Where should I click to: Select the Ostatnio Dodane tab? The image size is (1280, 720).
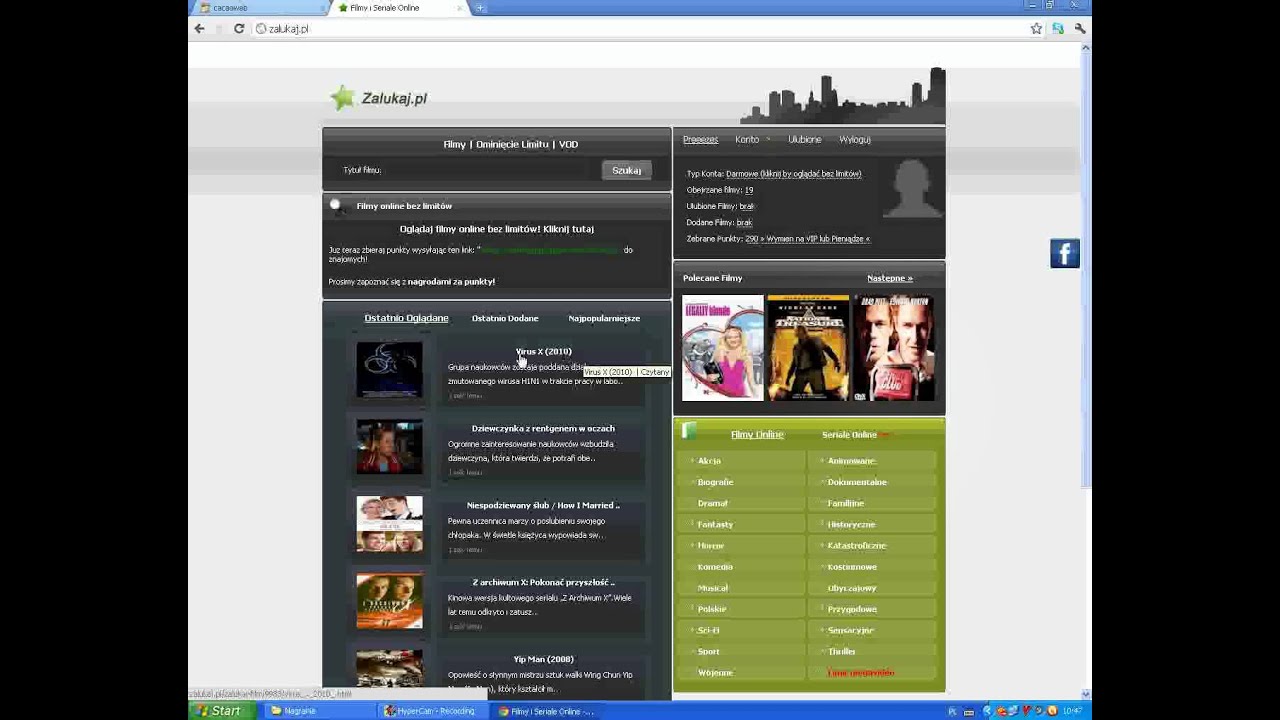pyautogui.click(x=505, y=318)
